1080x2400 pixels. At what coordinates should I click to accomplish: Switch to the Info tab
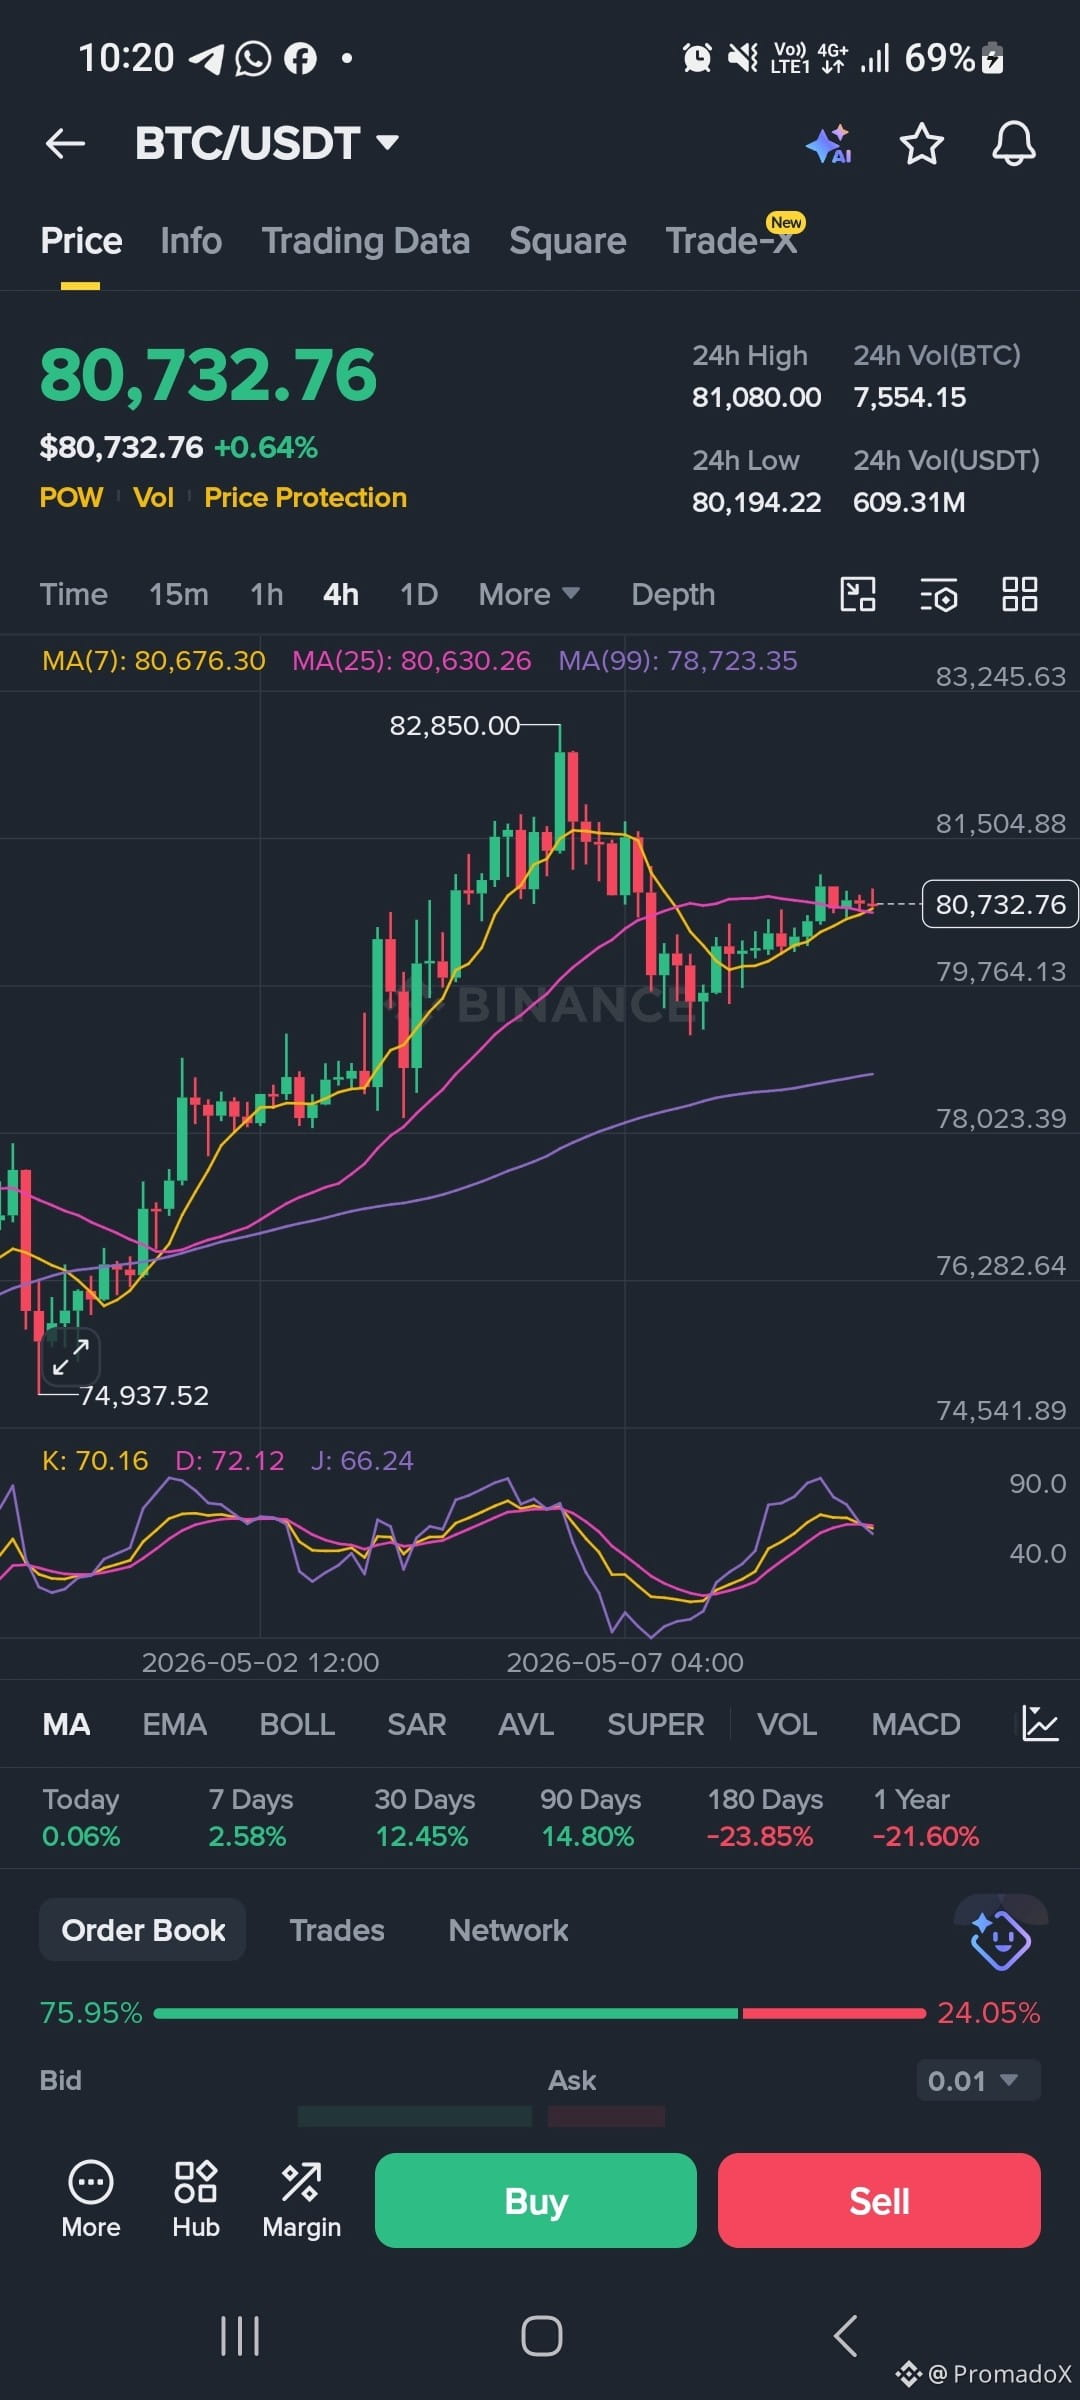point(191,241)
